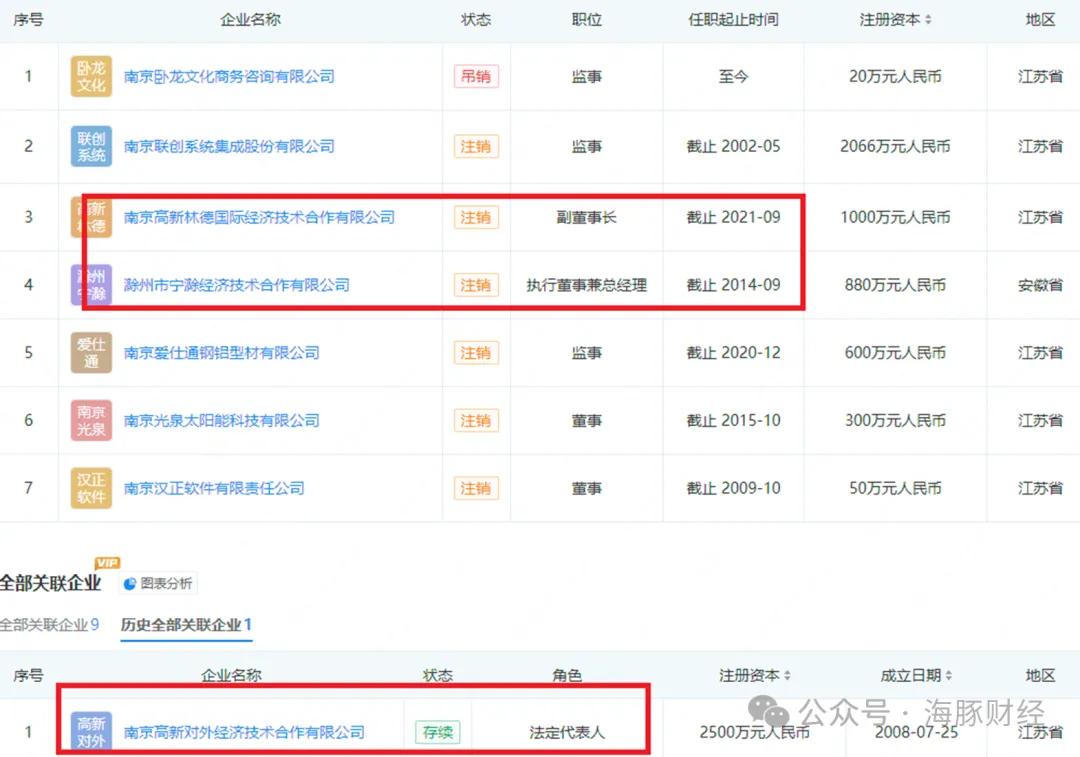Click the 图表分析 pie chart icon
Screen dimensions: 1080x757
(x=129, y=584)
